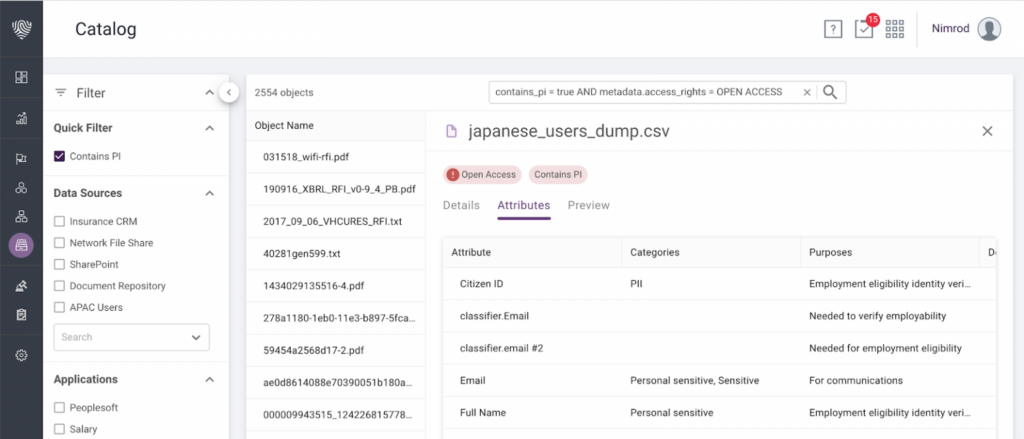
Task: Uncheck the Contains PI quick filter
Action: click(60, 156)
